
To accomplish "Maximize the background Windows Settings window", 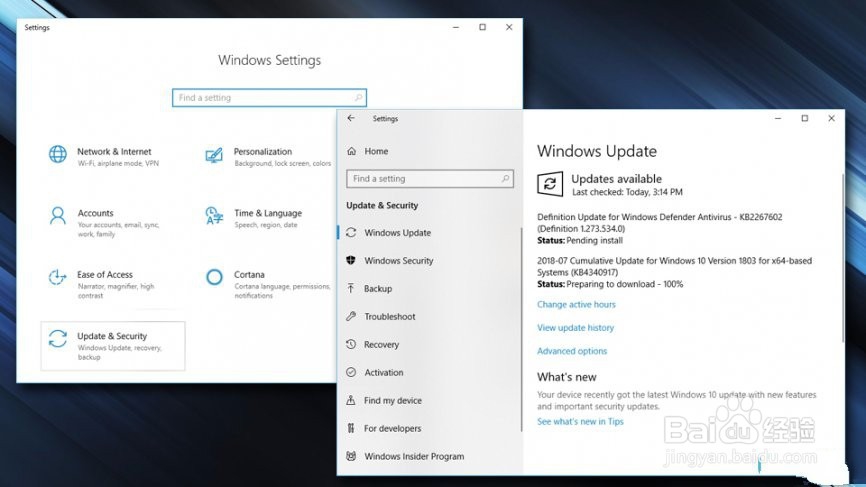I will (x=483, y=27).
